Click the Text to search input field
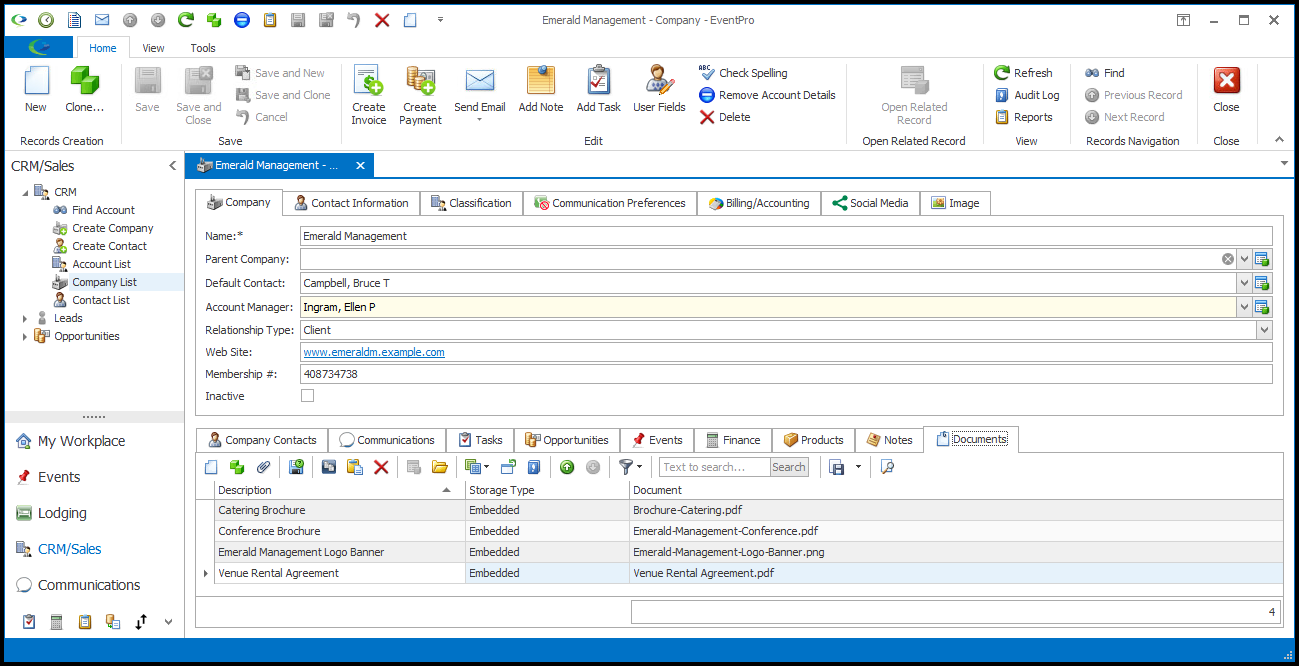Viewport: 1299px width, 666px height. 714,467
